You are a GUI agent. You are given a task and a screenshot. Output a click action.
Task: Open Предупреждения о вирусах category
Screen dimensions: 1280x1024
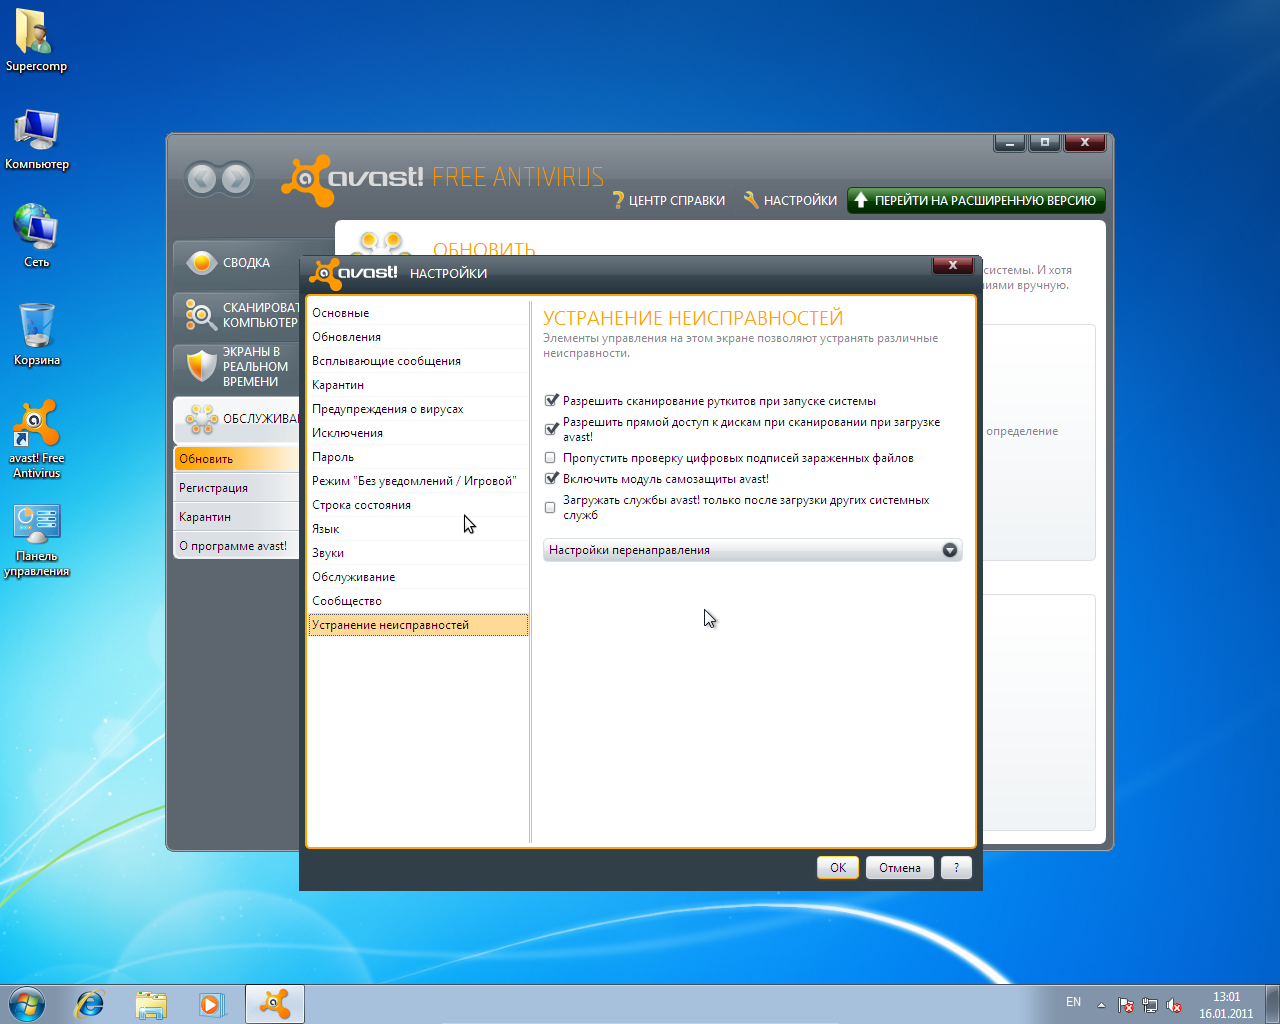pyautogui.click(x=418, y=409)
